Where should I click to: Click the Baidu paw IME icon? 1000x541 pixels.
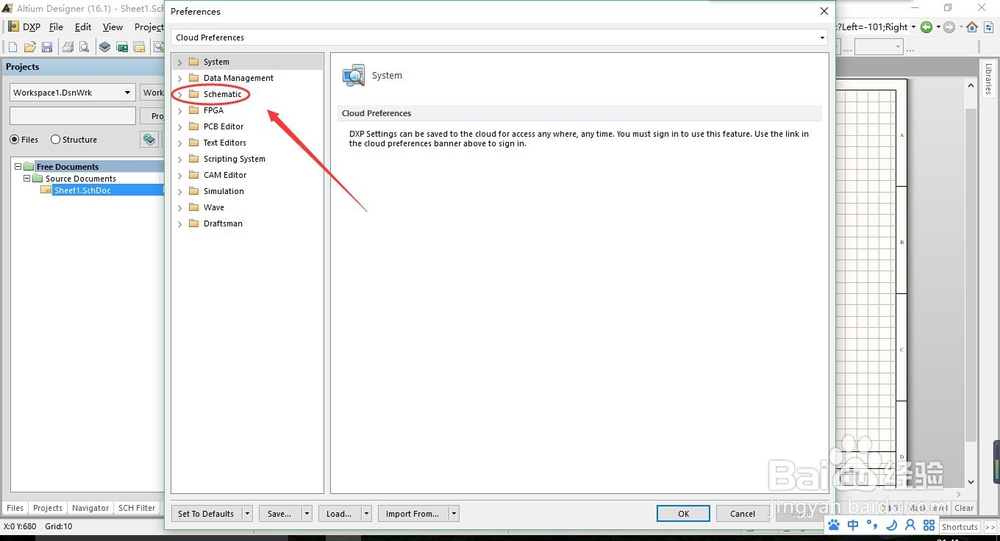834,525
